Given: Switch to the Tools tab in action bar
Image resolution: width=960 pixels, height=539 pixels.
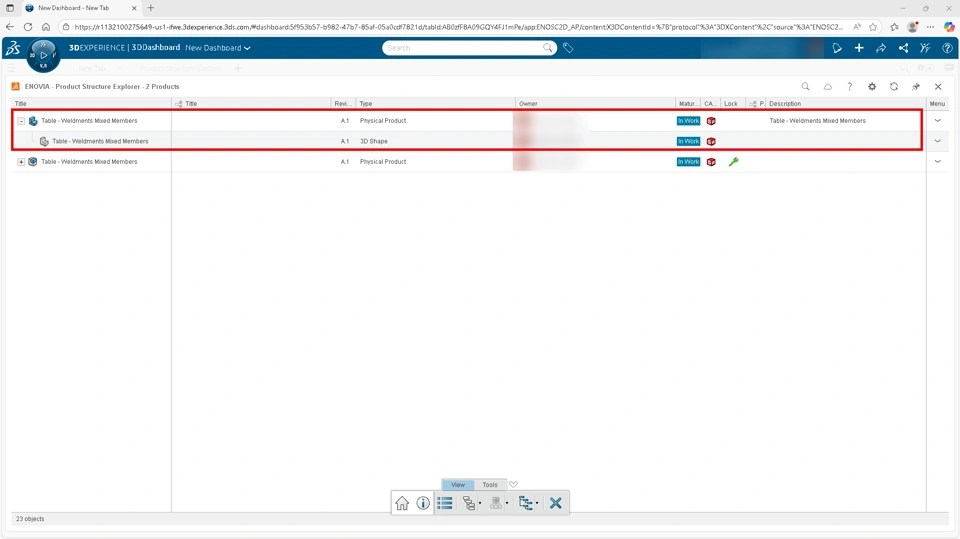Looking at the screenshot, I should pos(490,484).
